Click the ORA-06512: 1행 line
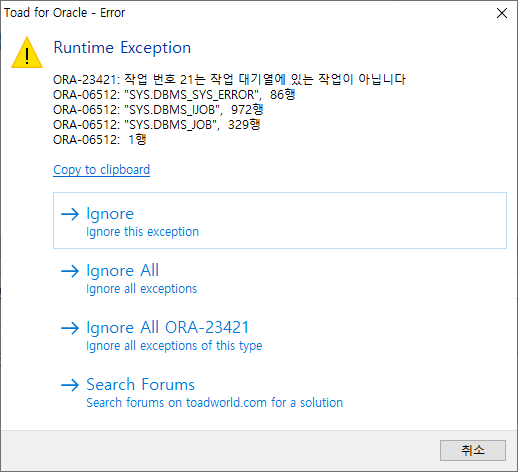 pyautogui.click(x=99, y=139)
